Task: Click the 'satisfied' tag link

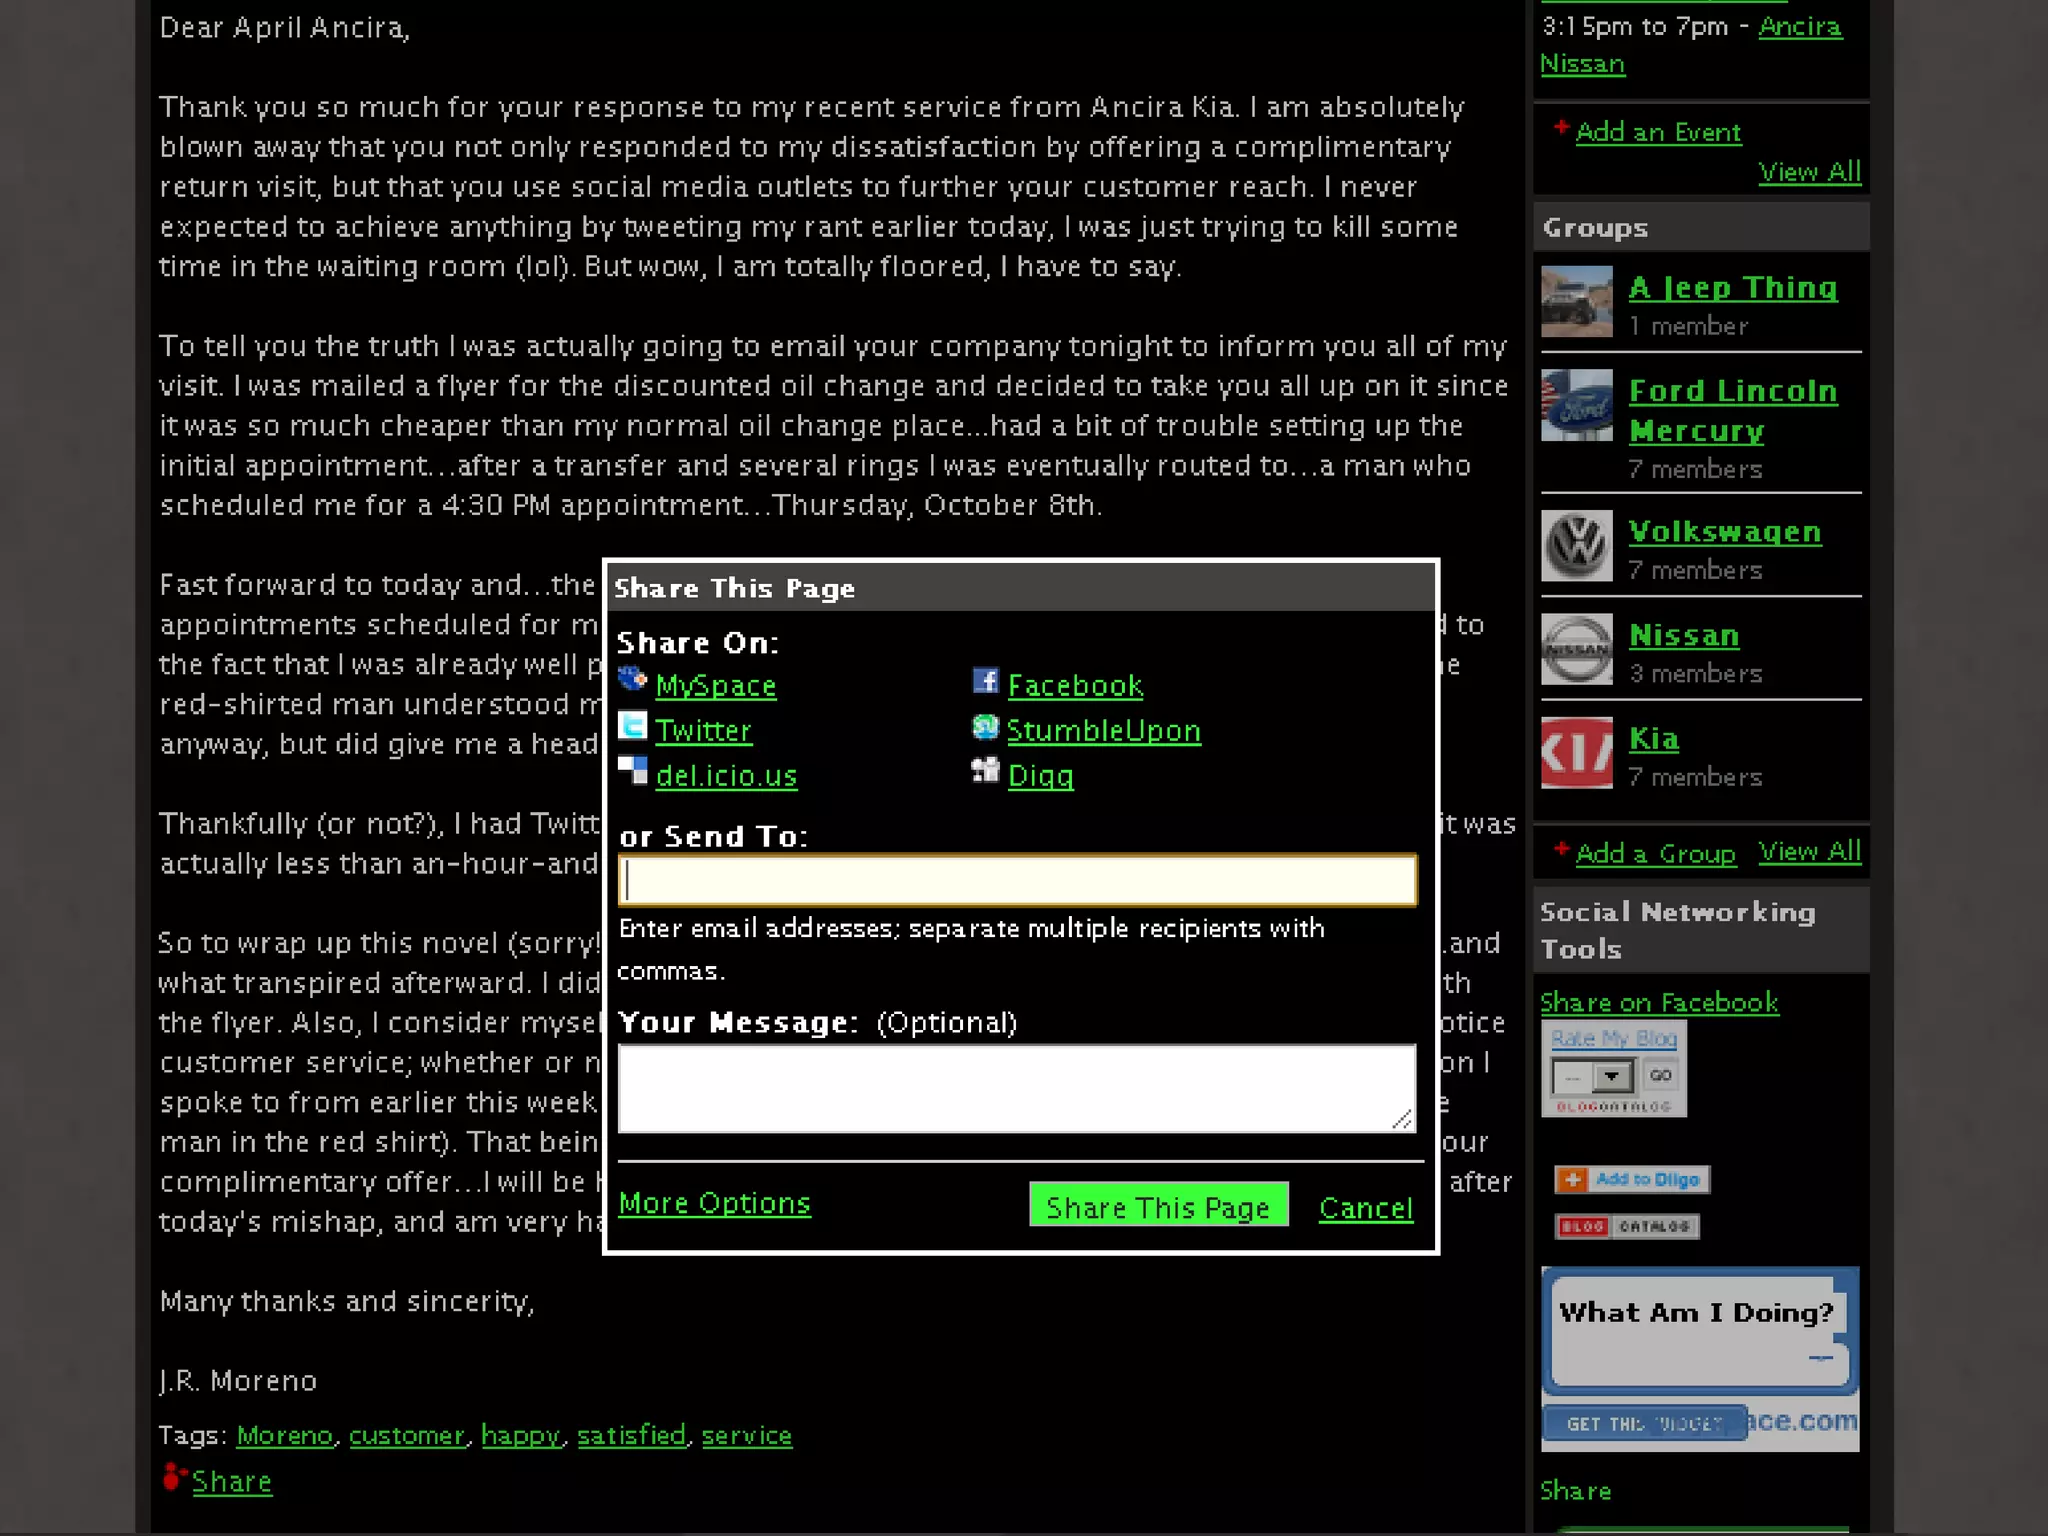Action: point(631,1435)
